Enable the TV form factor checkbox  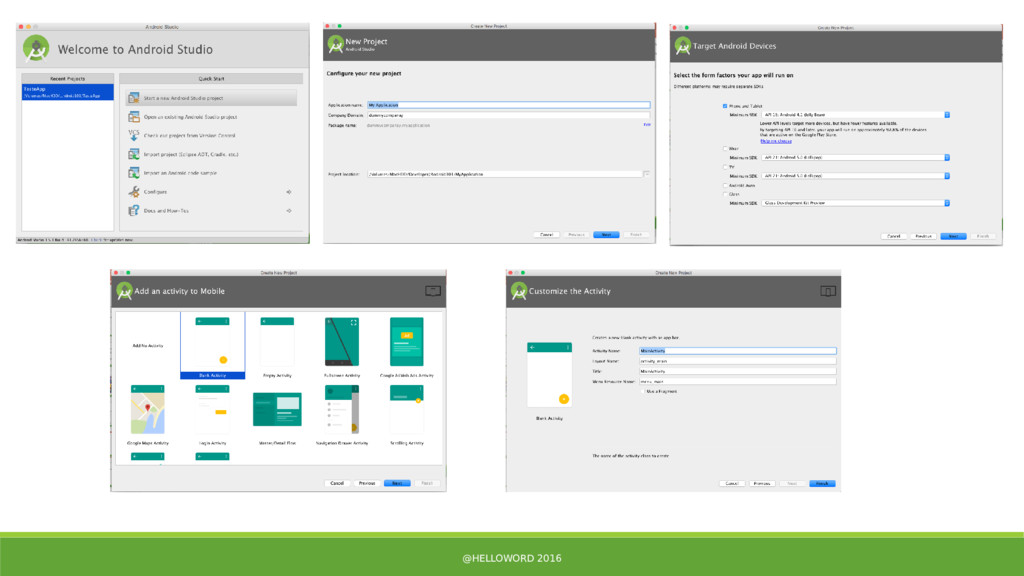coord(725,167)
